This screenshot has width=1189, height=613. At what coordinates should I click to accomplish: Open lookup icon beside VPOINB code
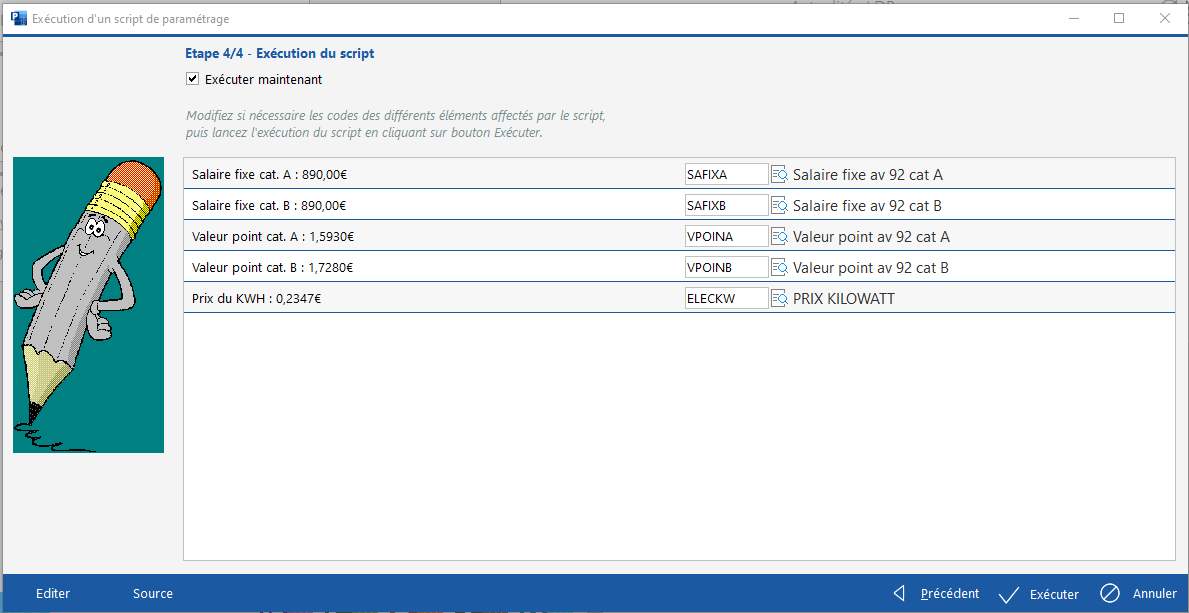779,268
